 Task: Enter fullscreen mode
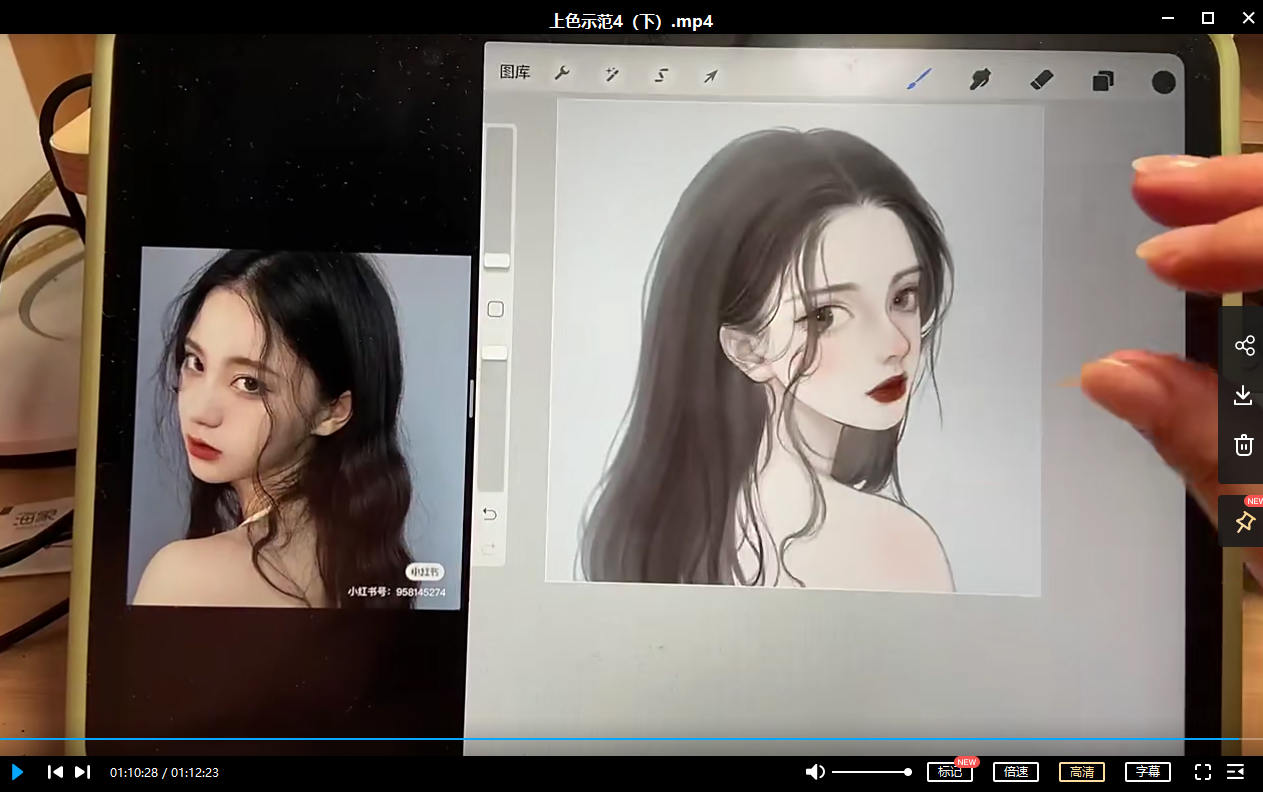coord(1203,772)
